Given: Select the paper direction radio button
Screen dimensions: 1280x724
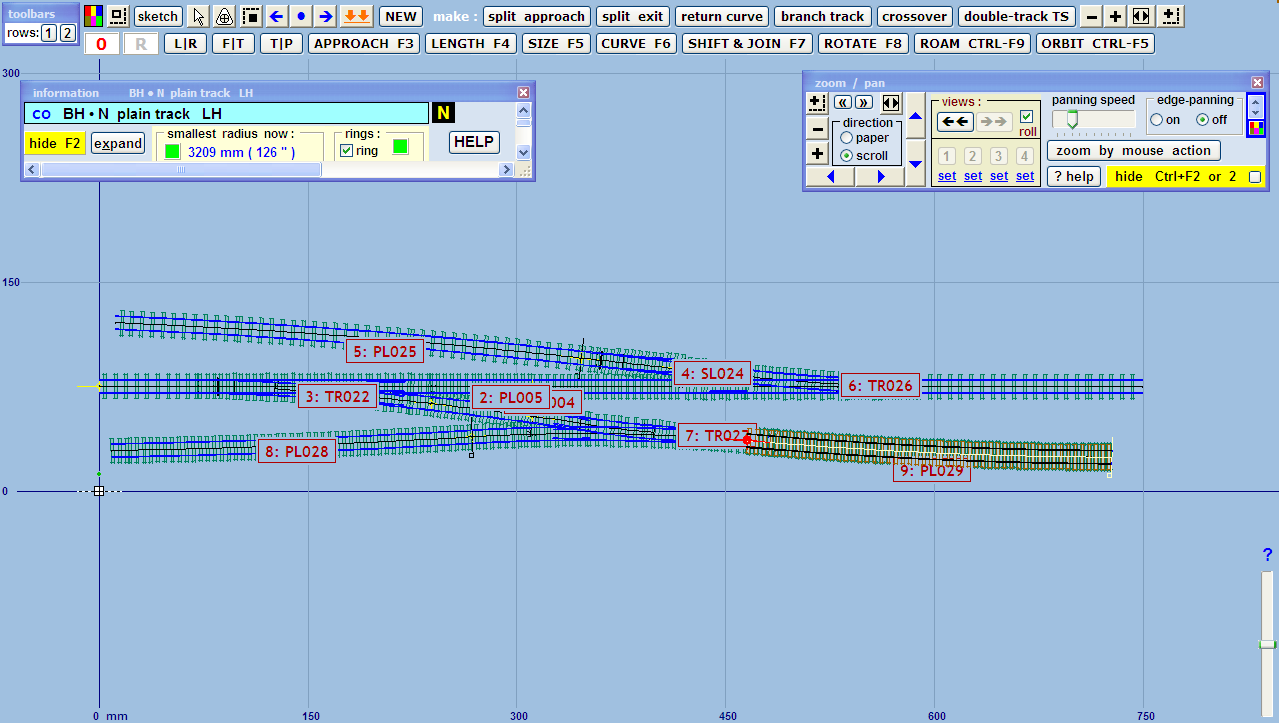Looking at the screenshot, I should (x=847, y=138).
